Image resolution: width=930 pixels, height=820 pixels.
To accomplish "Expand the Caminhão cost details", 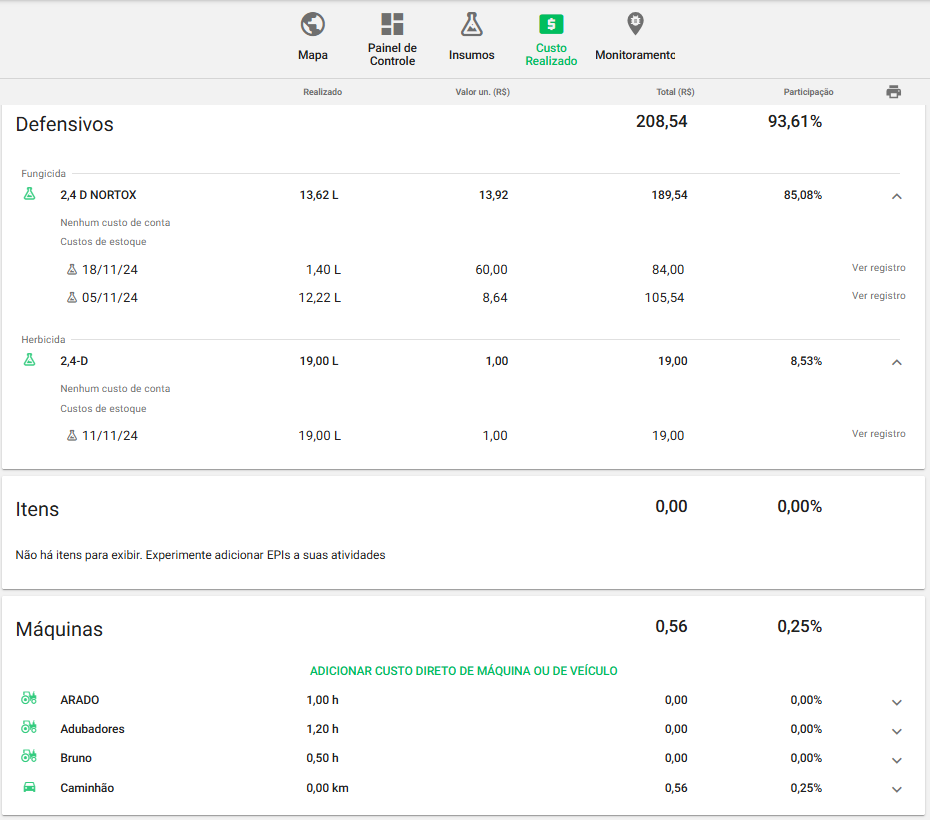I will (x=896, y=790).
